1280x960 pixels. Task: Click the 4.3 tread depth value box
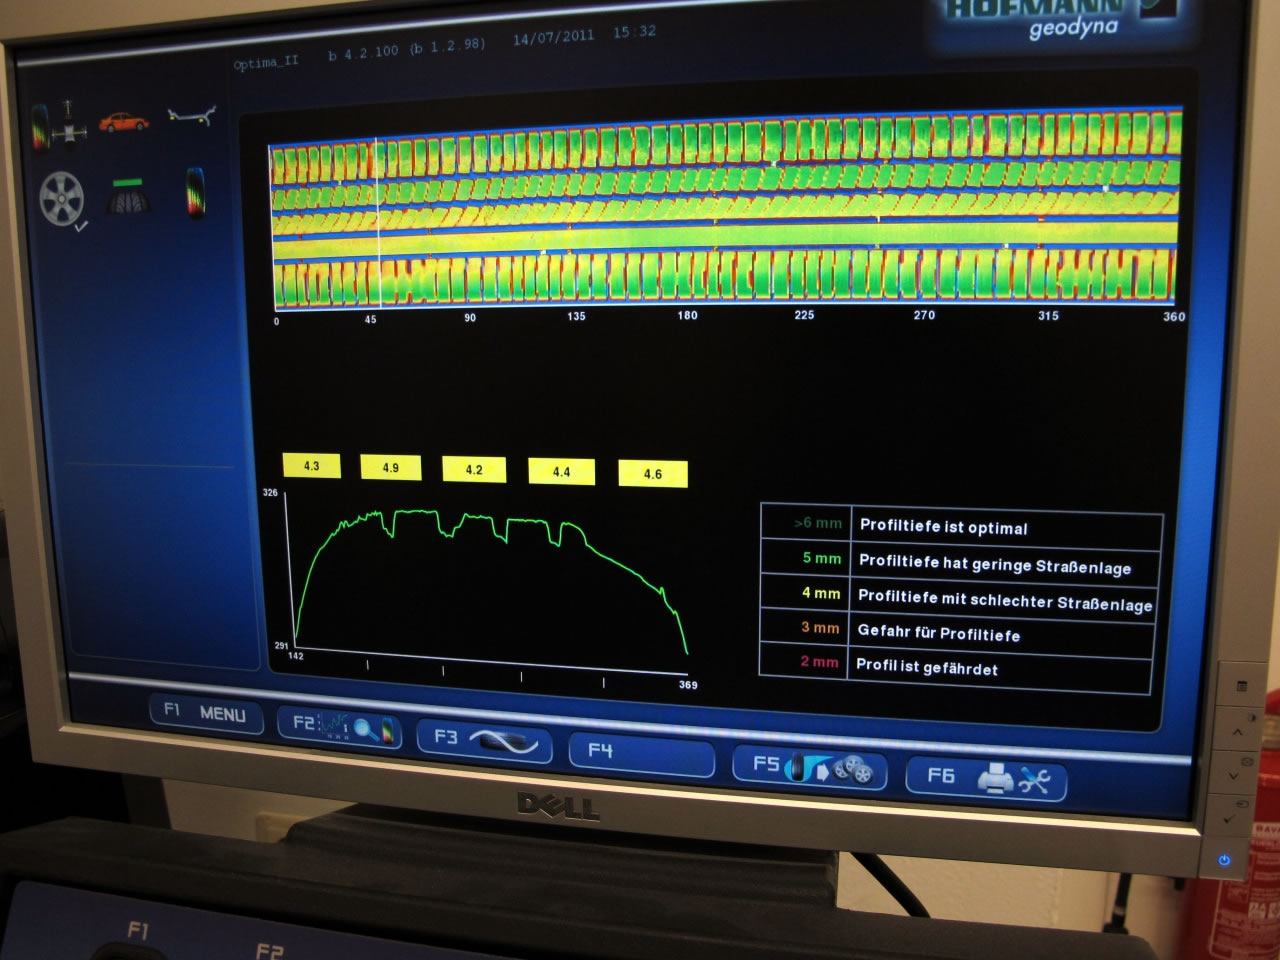click(311, 466)
